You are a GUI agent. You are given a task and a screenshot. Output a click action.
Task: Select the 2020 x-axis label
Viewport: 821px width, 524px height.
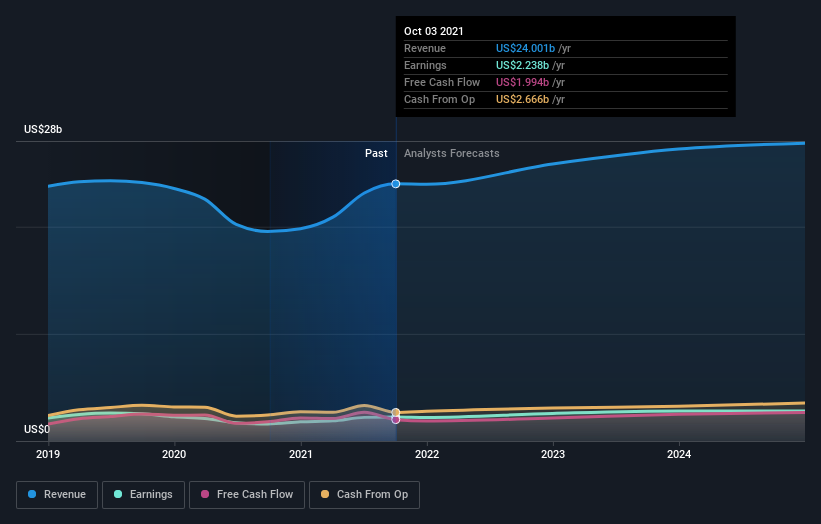(174, 454)
